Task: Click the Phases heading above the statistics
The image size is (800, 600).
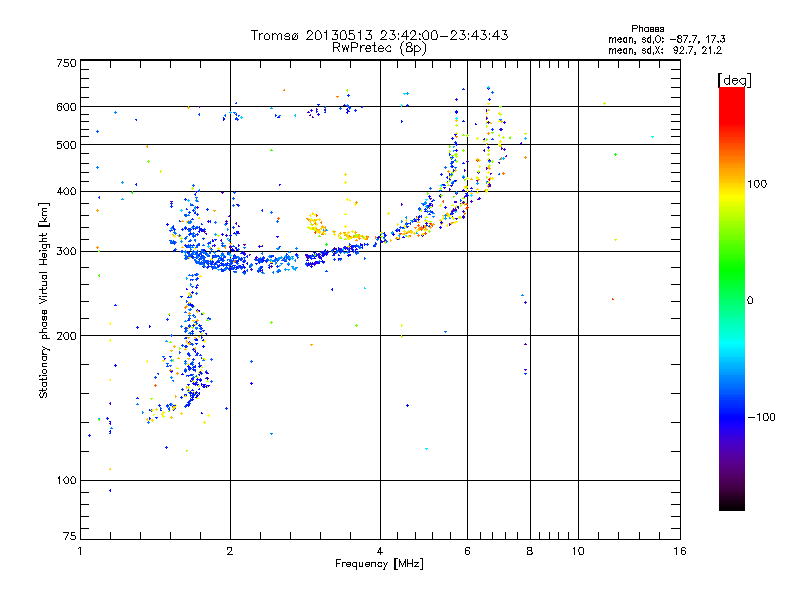Action: click(647, 29)
